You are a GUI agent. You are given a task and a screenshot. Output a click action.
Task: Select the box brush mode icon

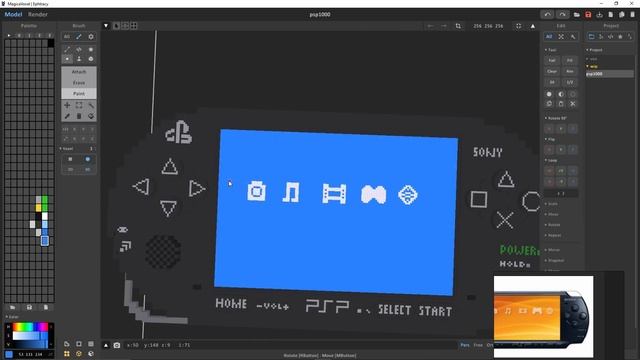[x=91, y=59]
